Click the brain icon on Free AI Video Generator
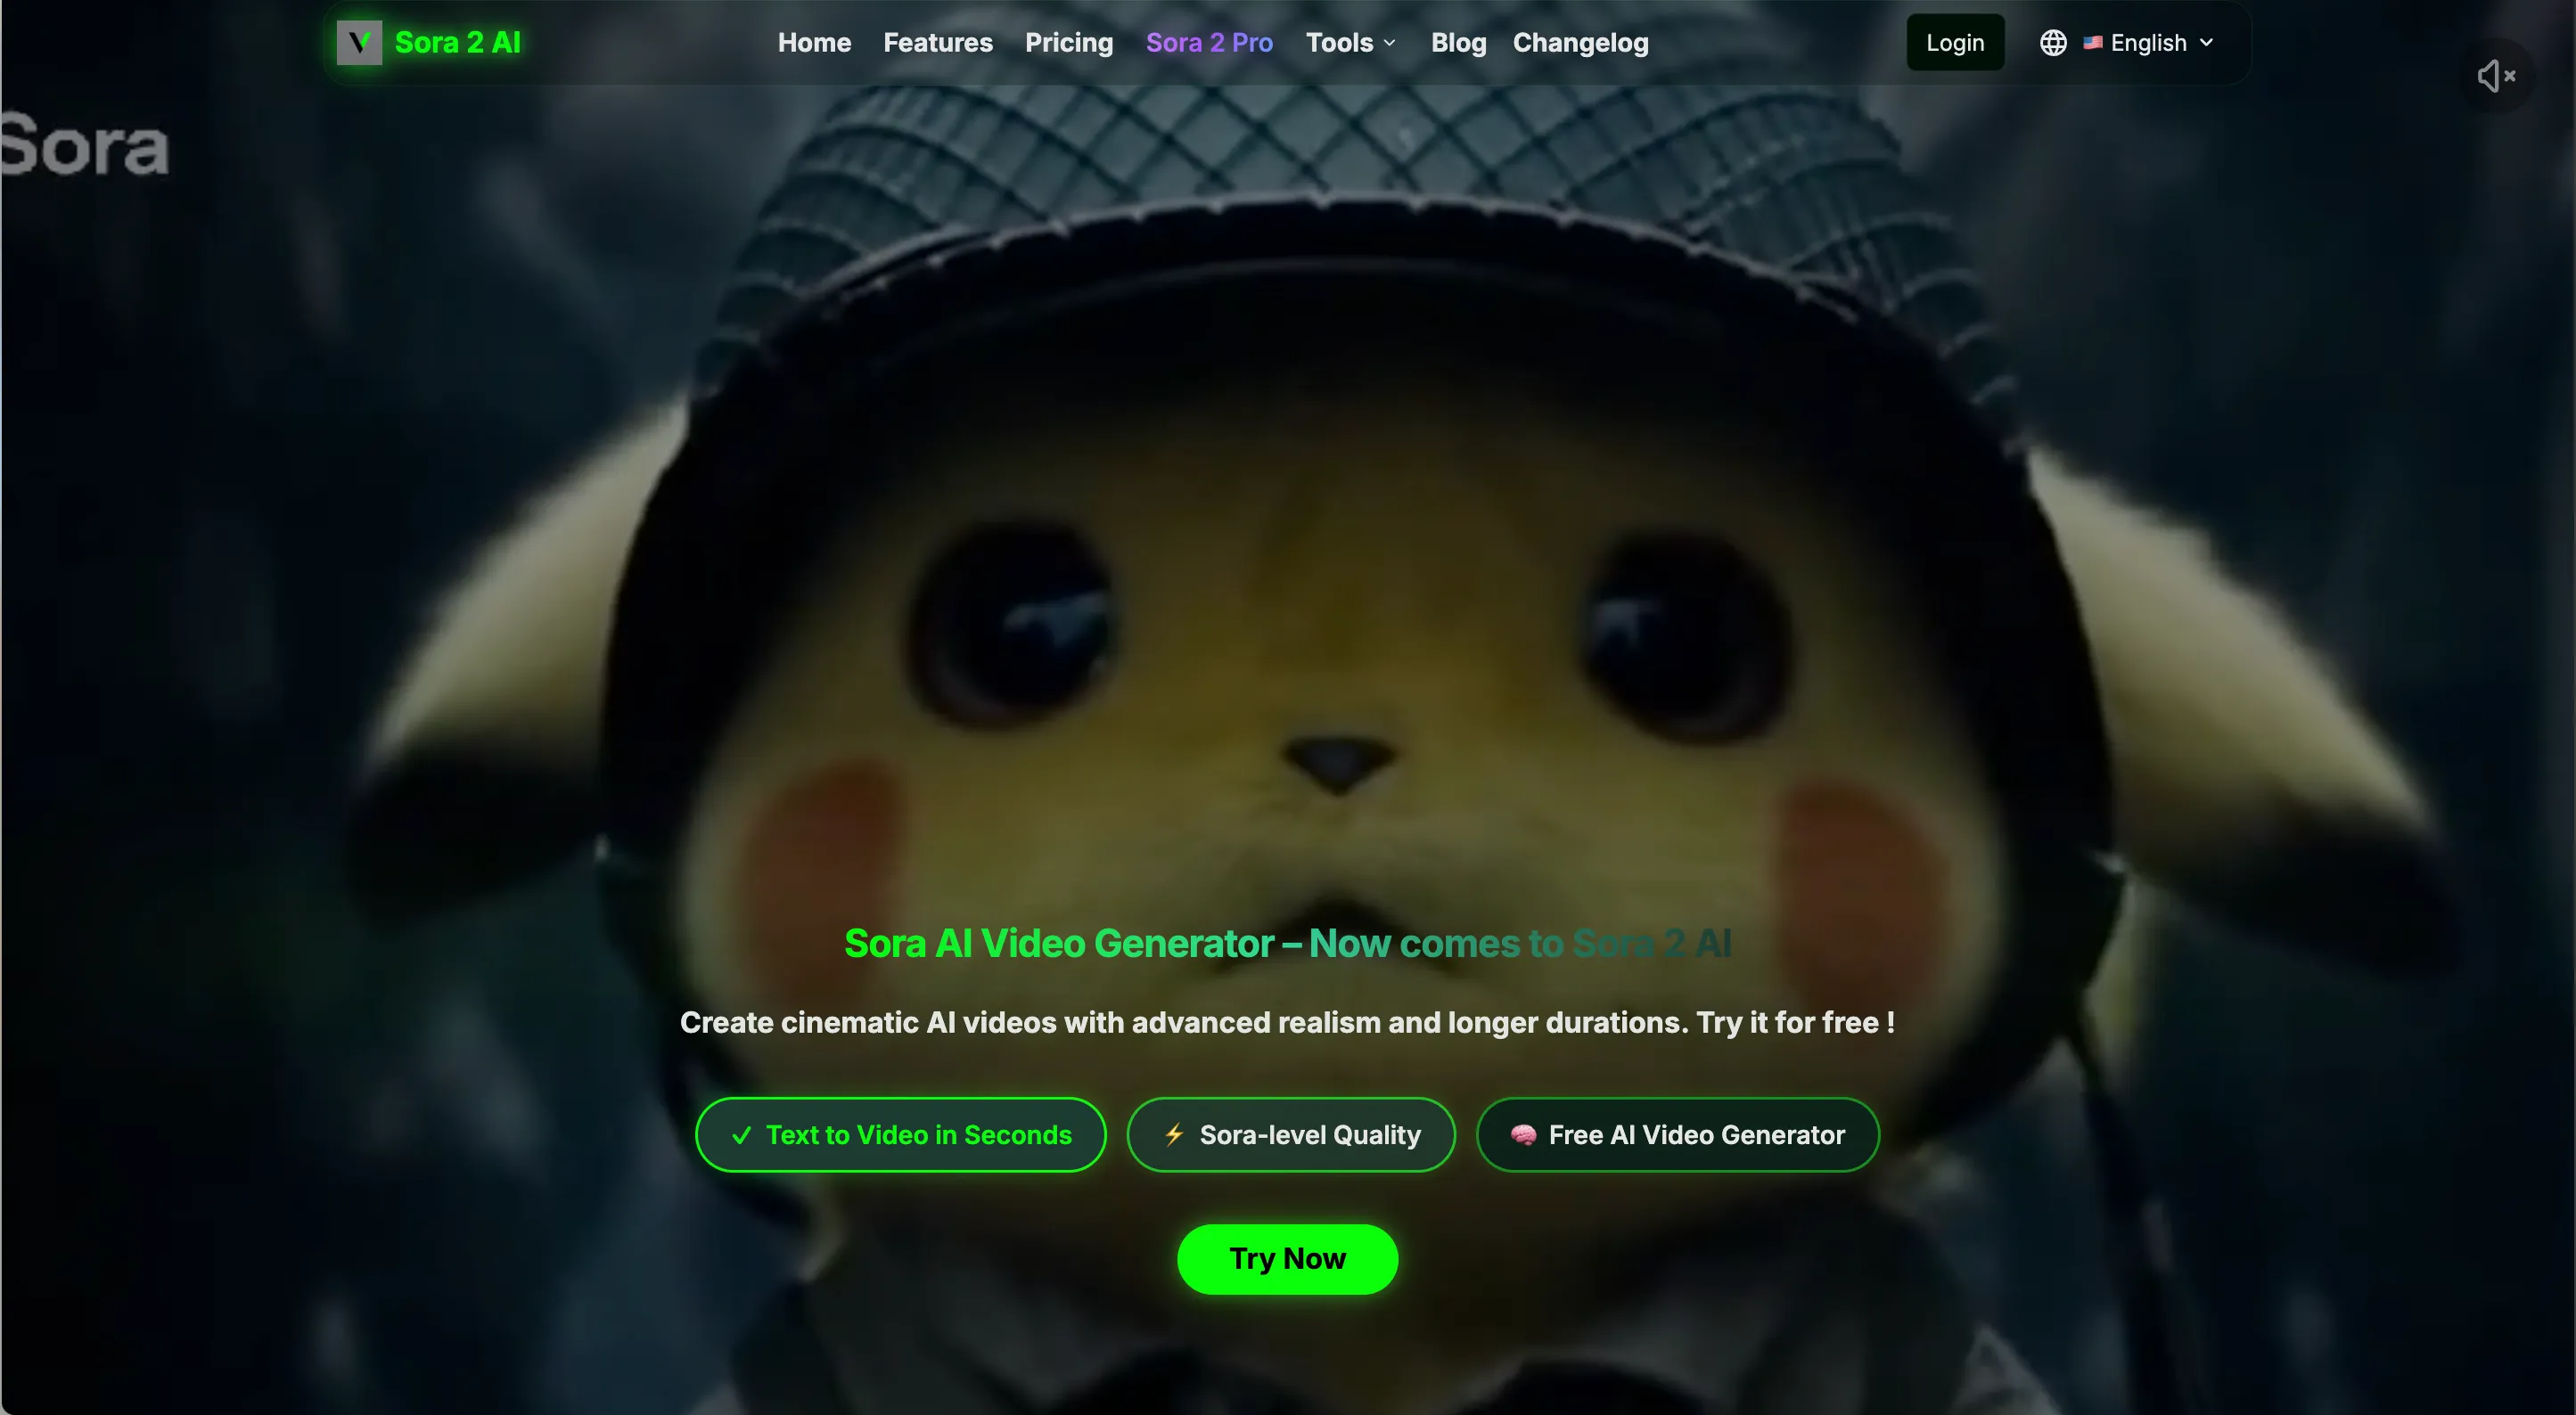 1523,1135
